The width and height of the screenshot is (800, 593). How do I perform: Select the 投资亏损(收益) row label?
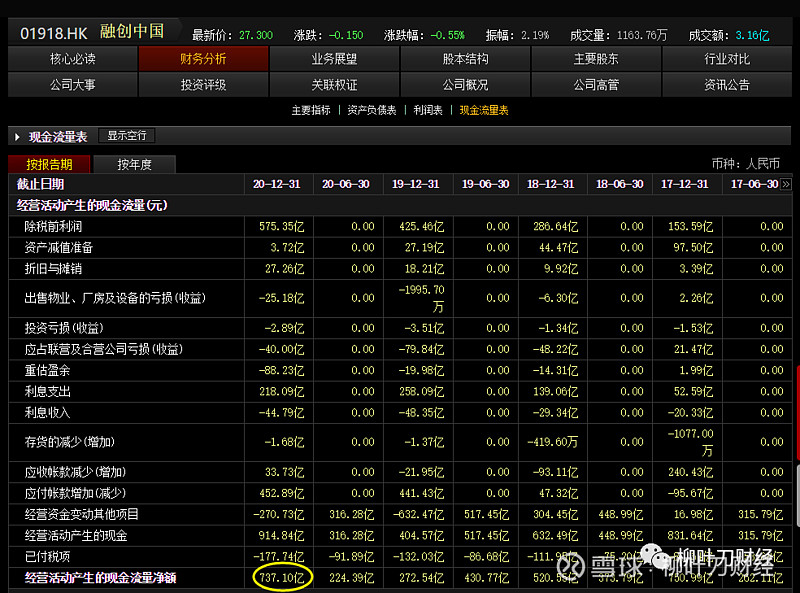click(x=64, y=328)
